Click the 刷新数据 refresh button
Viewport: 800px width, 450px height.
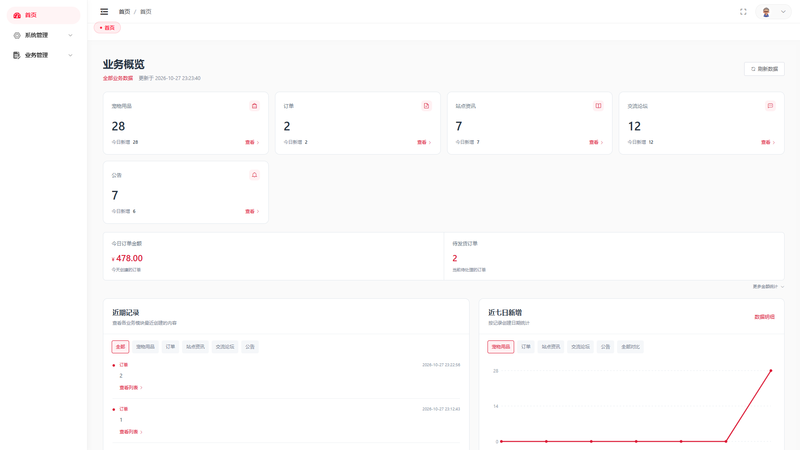pyautogui.click(x=764, y=69)
